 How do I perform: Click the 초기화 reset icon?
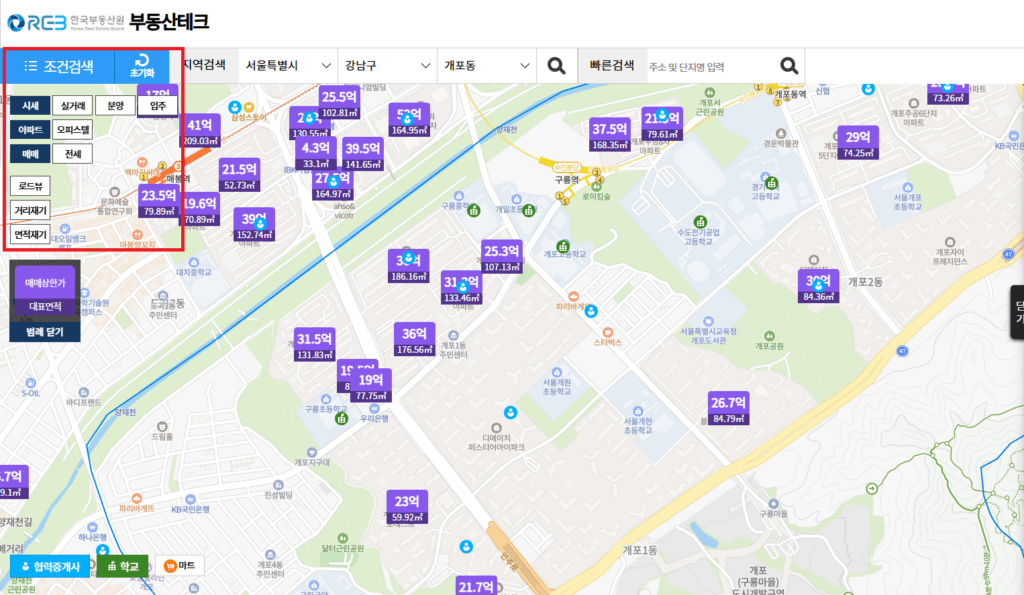pos(142,66)
